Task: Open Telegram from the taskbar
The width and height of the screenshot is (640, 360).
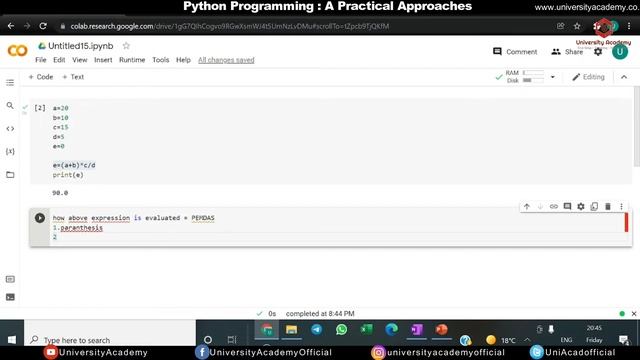Action: click(316, 329)
